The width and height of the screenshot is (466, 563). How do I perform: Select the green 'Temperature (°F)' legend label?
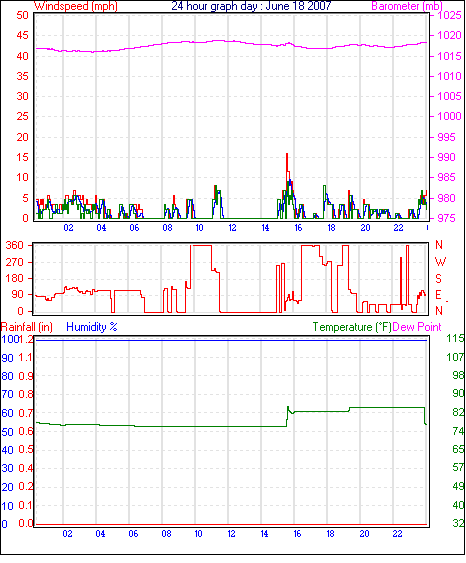click(352, 327)
